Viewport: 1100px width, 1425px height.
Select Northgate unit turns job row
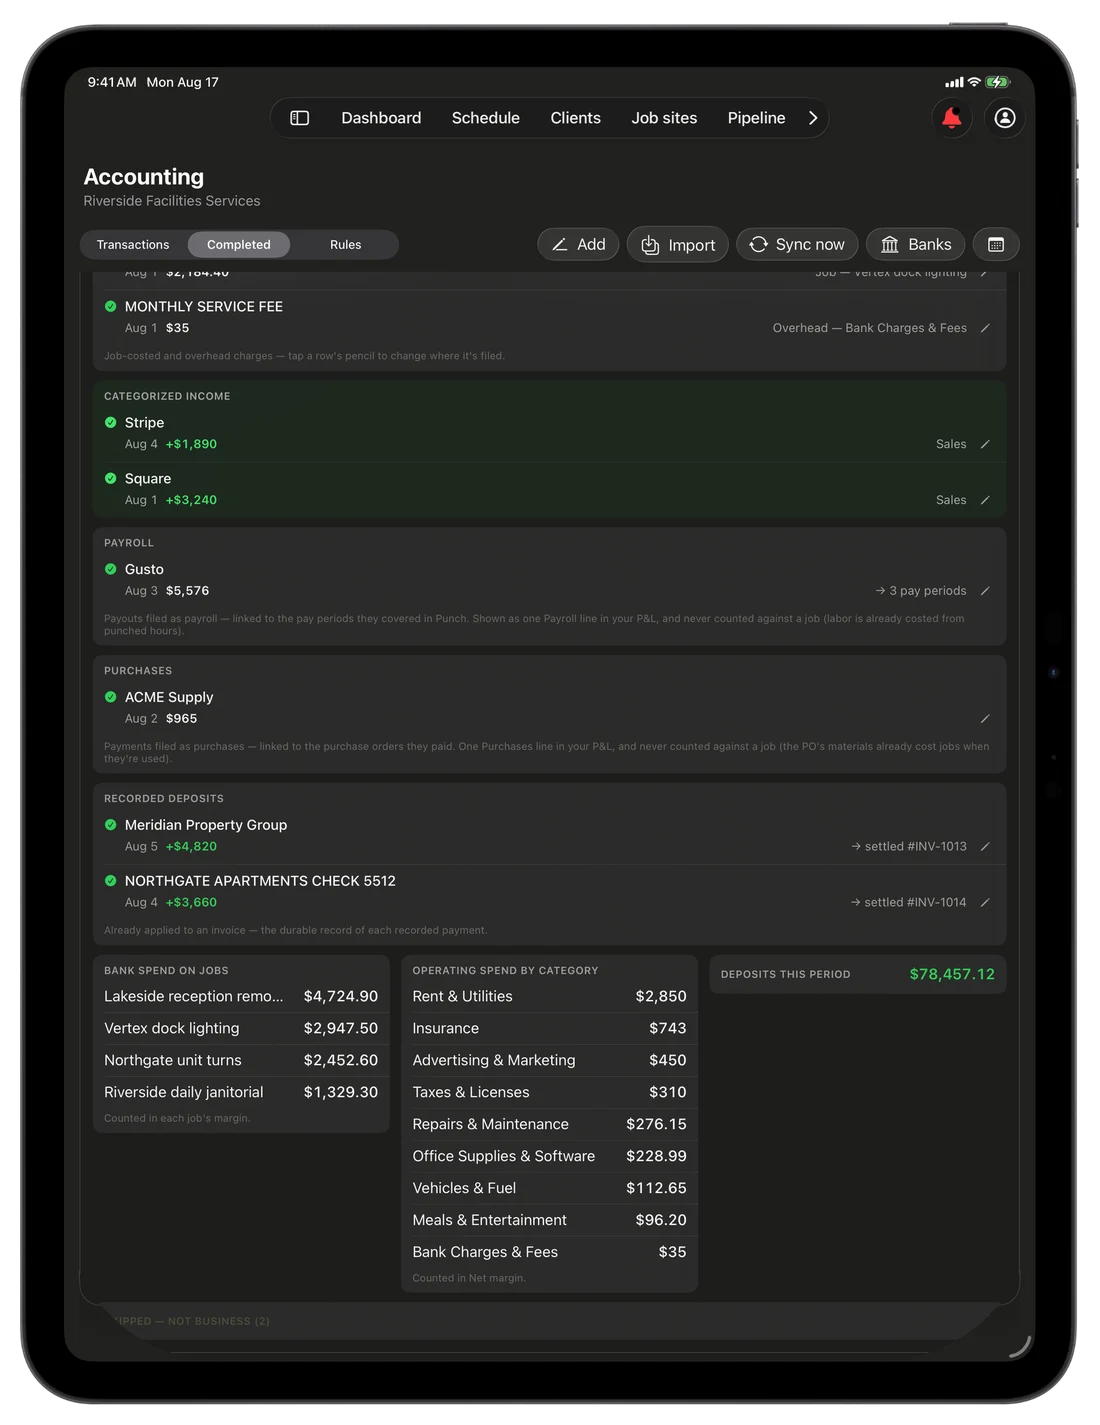(241, 1060)
